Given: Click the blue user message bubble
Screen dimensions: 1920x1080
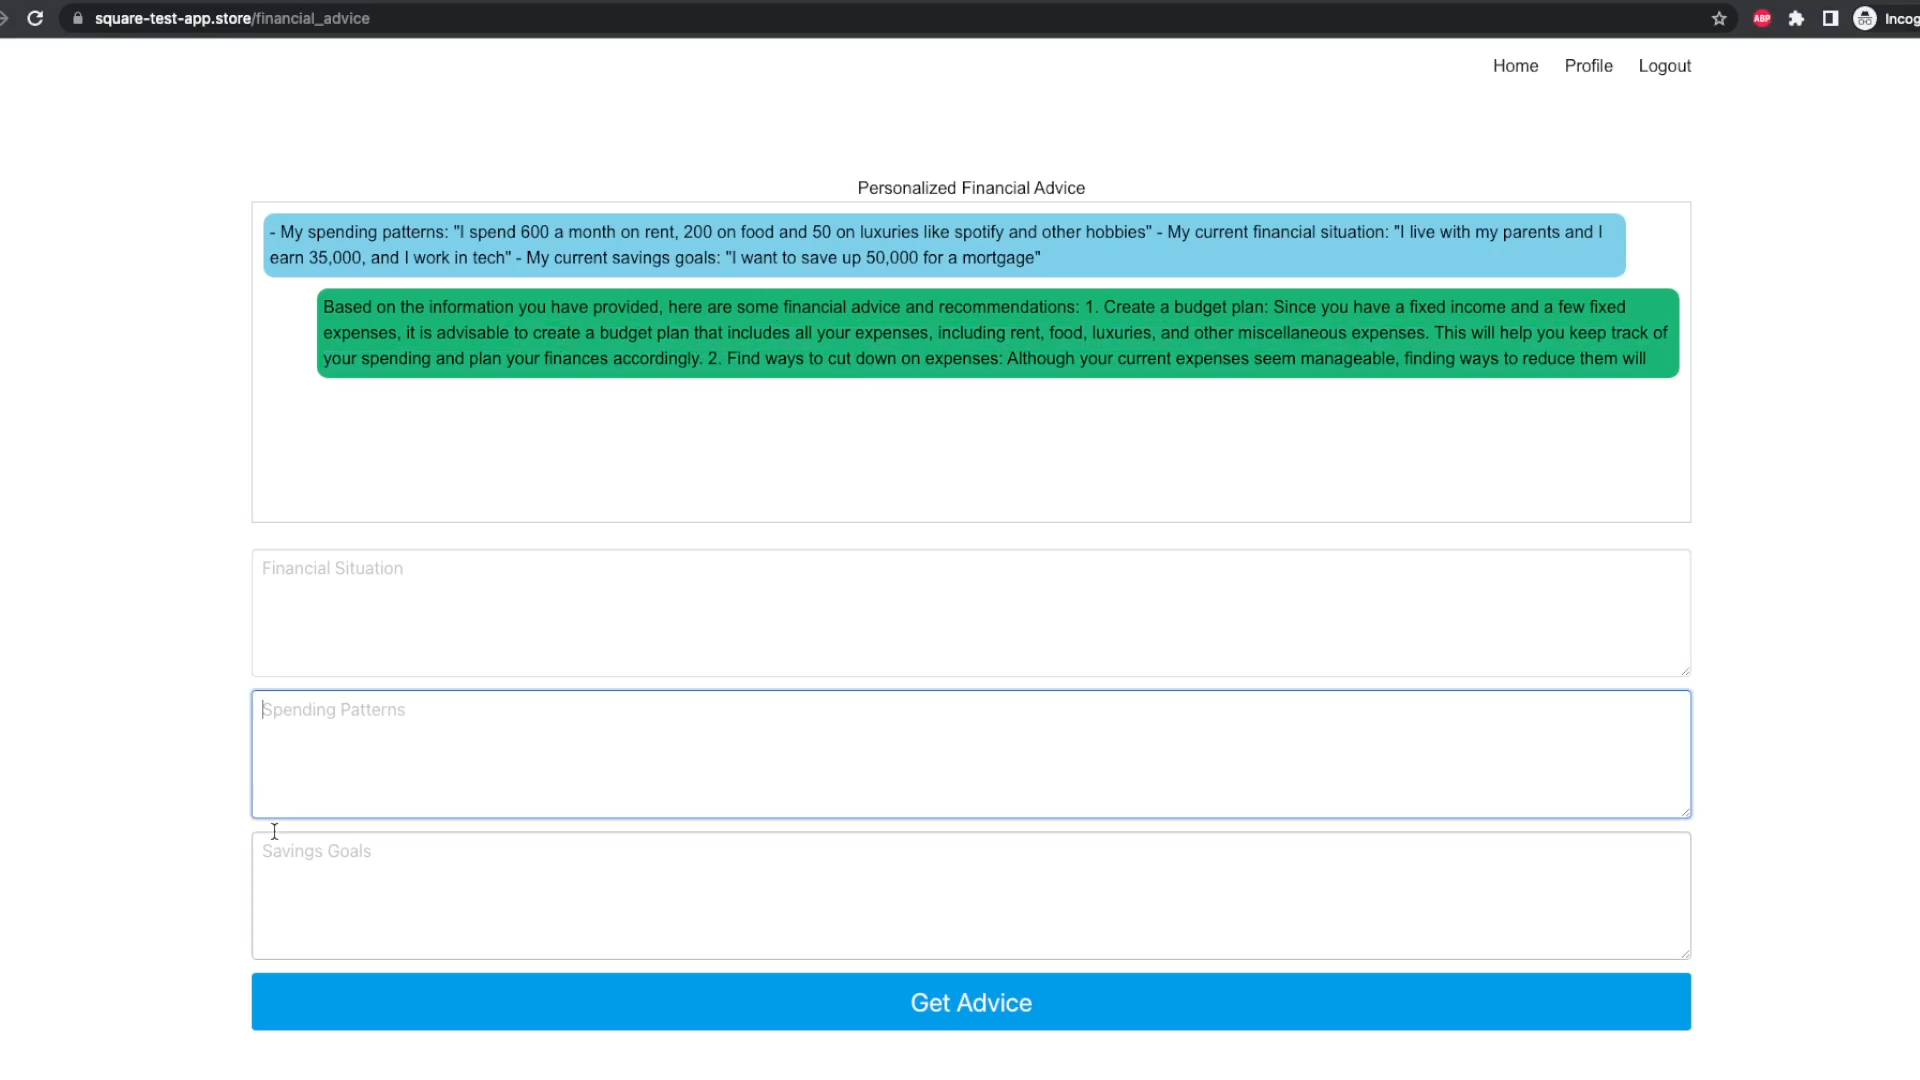Looking at the screenshot, I should coord(944,244).
